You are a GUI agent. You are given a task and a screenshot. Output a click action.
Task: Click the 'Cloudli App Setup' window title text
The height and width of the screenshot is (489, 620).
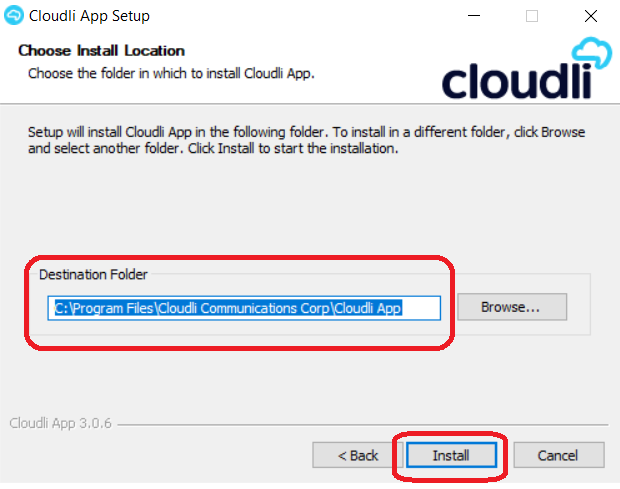(x=89, y=16)
